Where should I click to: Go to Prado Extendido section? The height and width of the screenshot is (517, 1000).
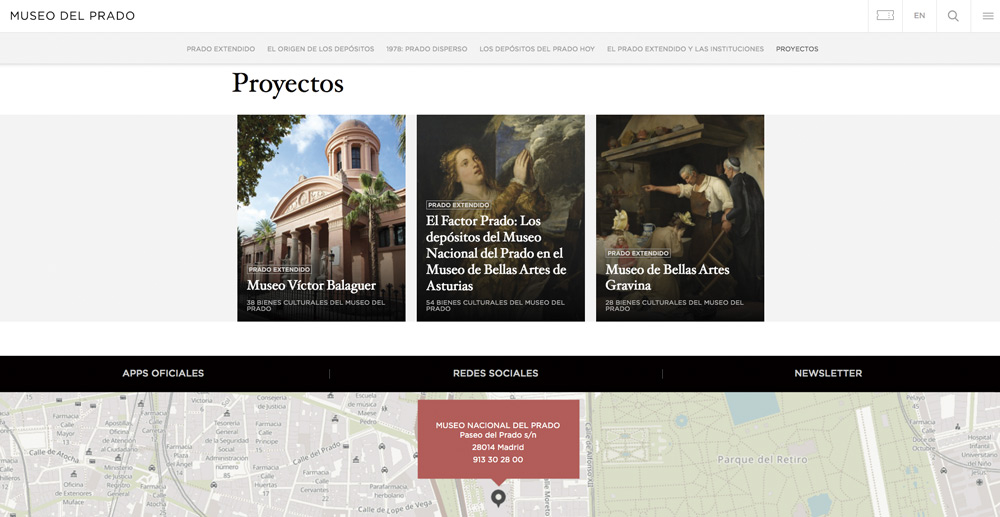click(x=220, y=49)
